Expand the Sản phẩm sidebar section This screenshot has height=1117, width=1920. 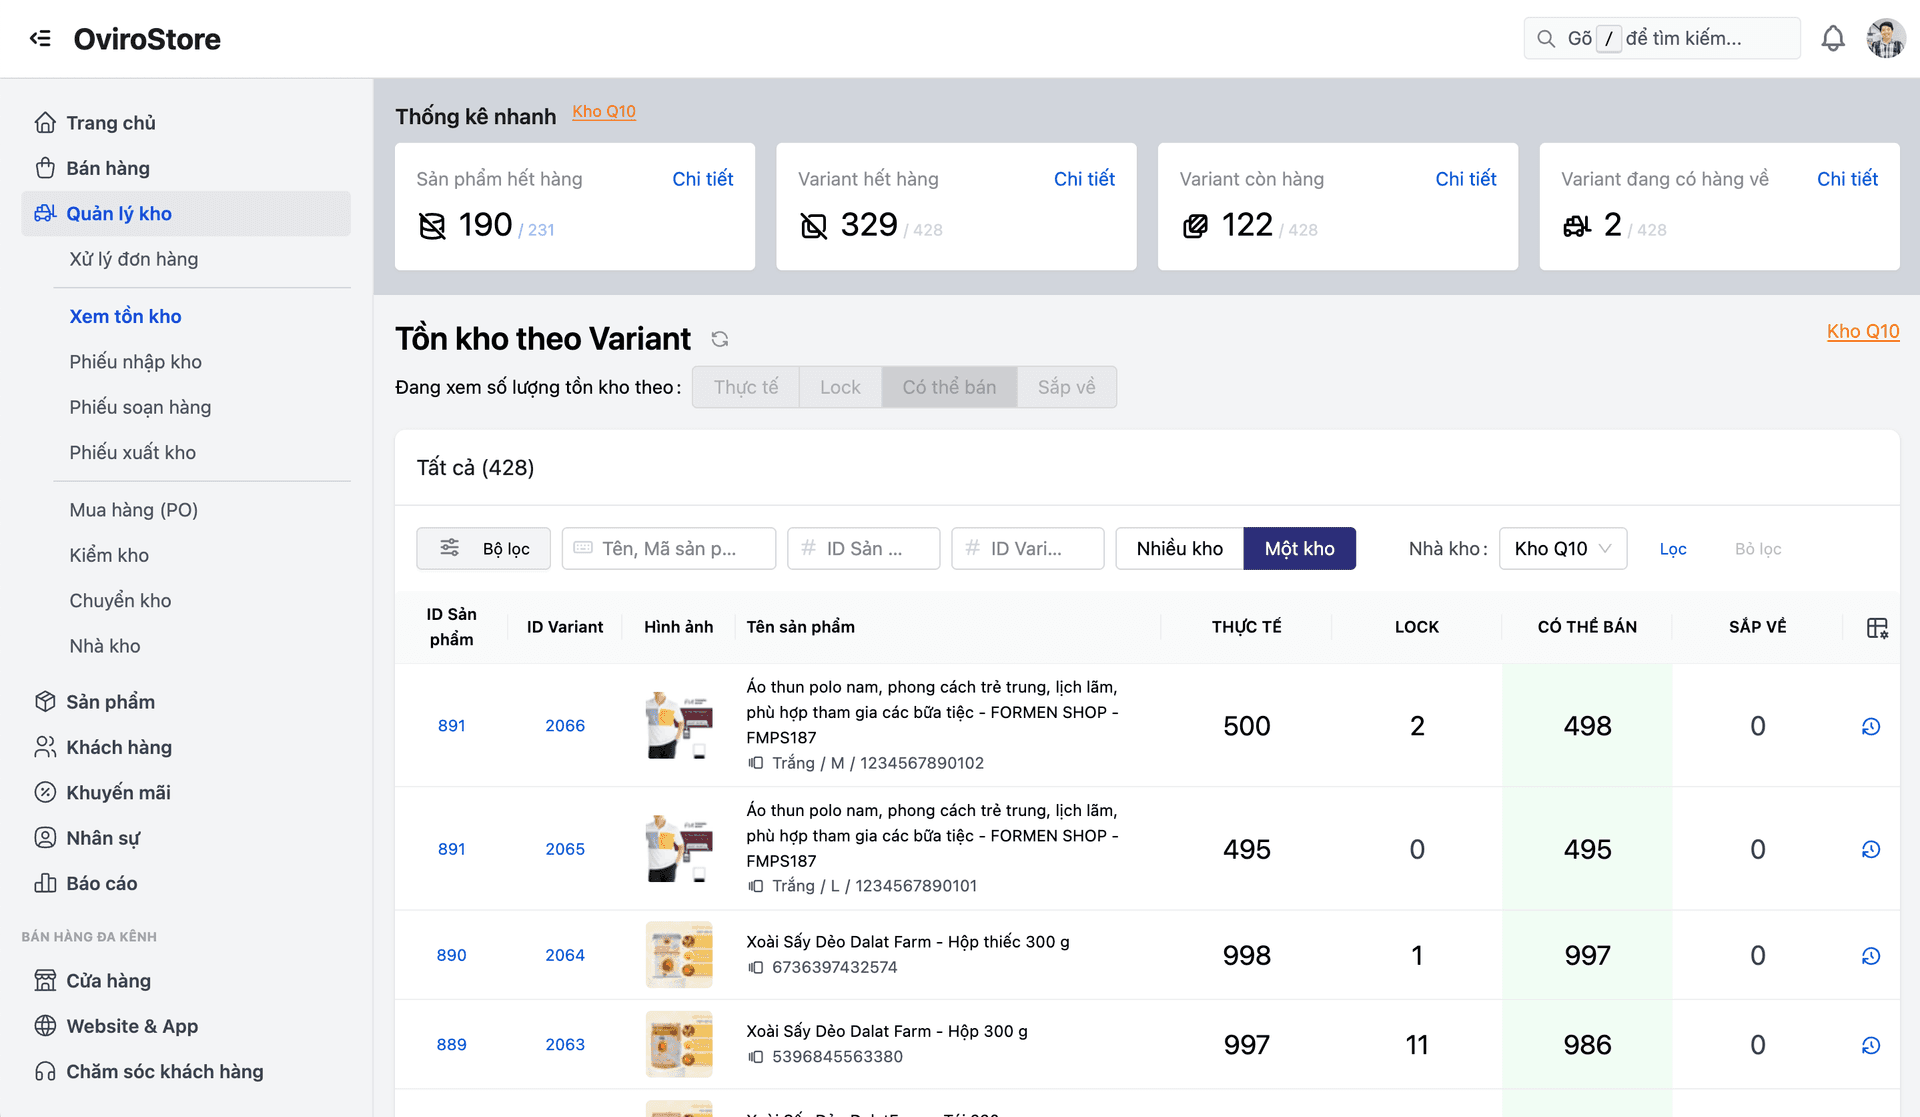[x=110, y=701]
